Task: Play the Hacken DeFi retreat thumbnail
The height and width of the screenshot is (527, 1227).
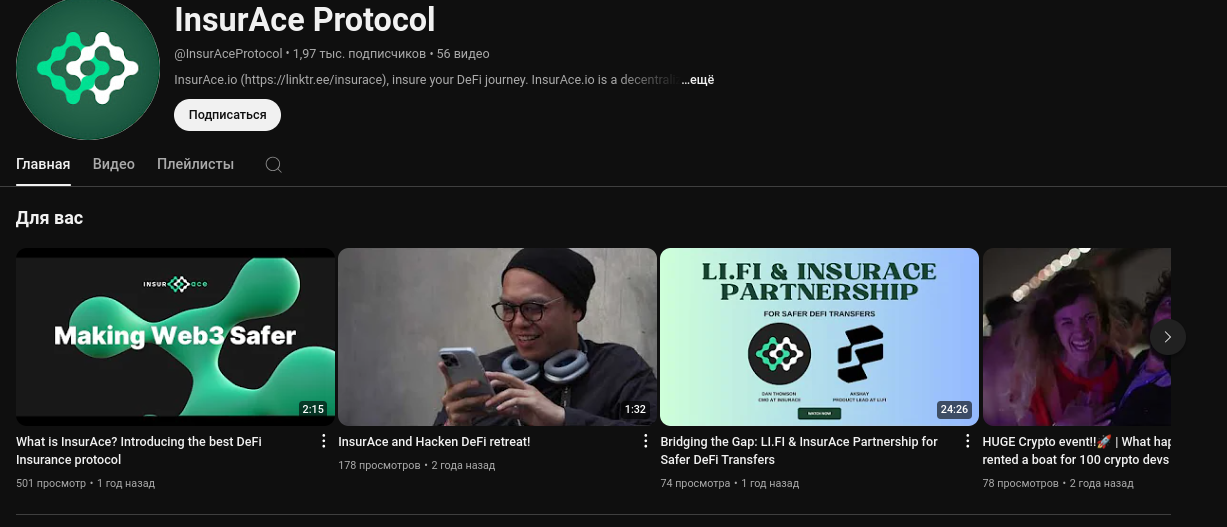Action: [497, 337]
